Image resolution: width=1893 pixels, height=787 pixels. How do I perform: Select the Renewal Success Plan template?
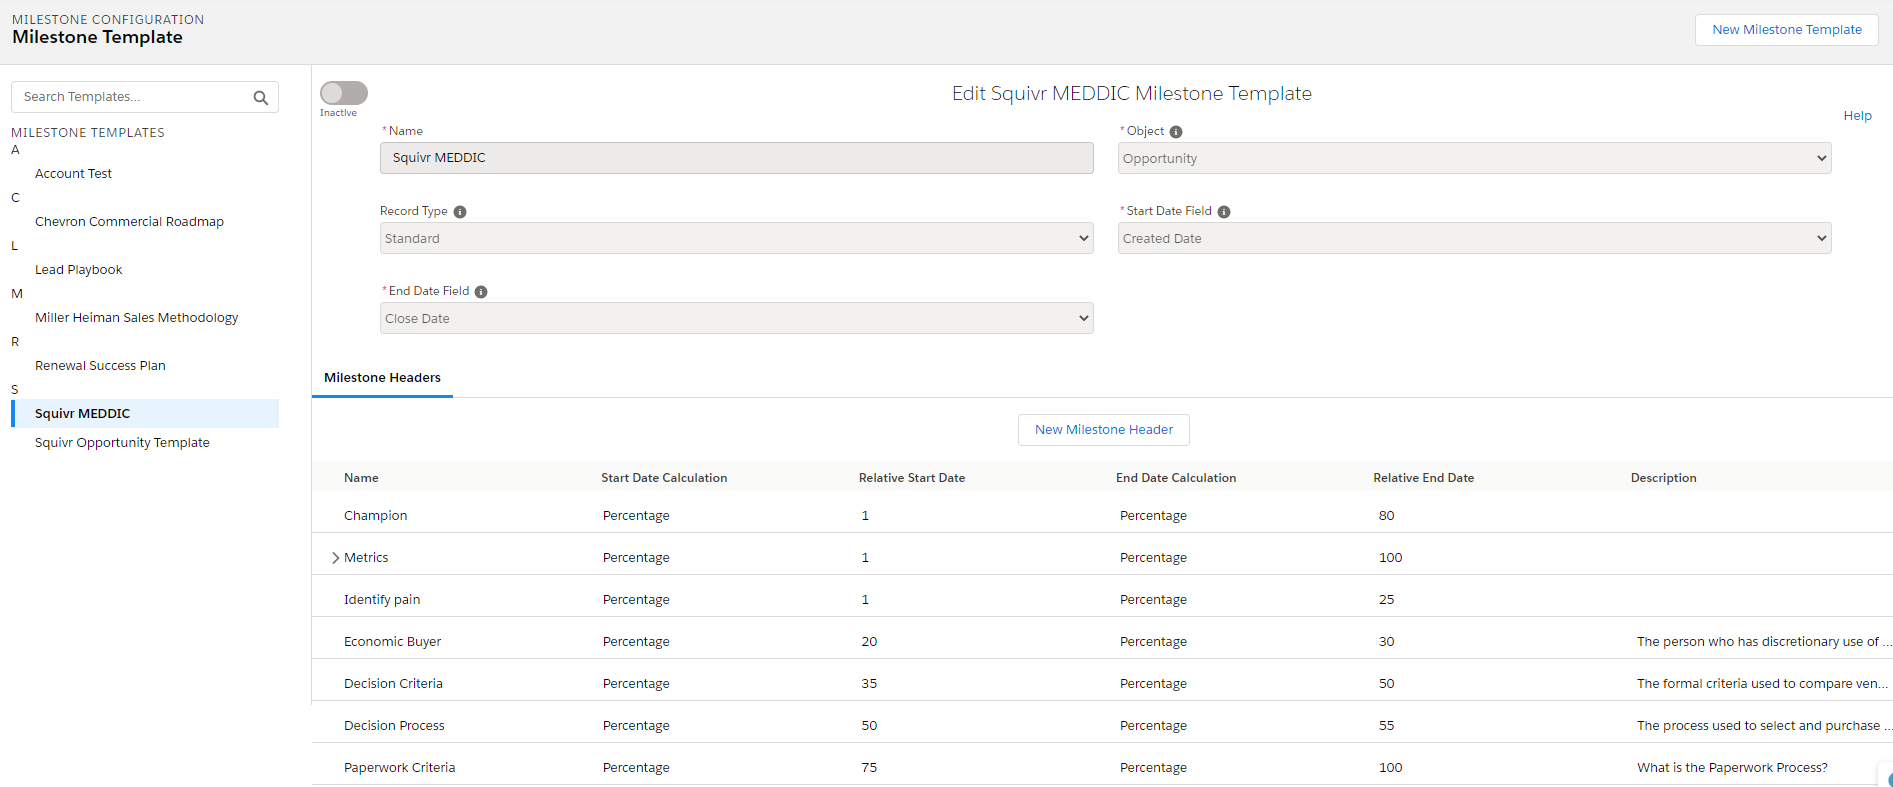pyautogui.click(x=100, y=366)
